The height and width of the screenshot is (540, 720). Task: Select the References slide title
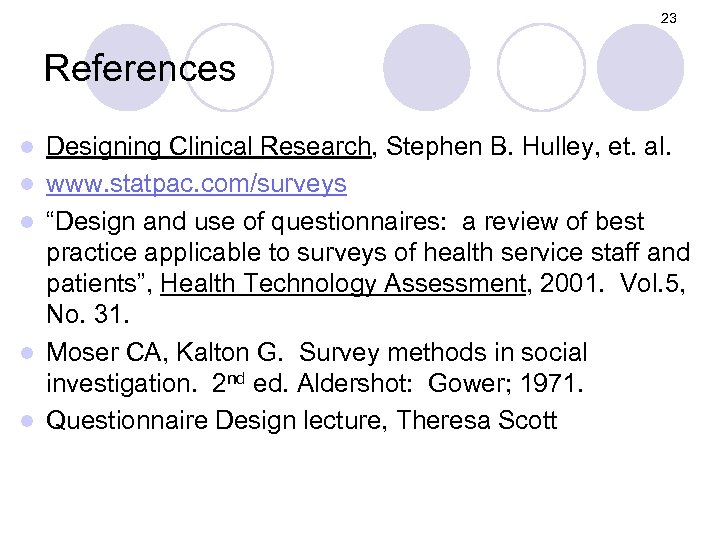tap(140, 68)
